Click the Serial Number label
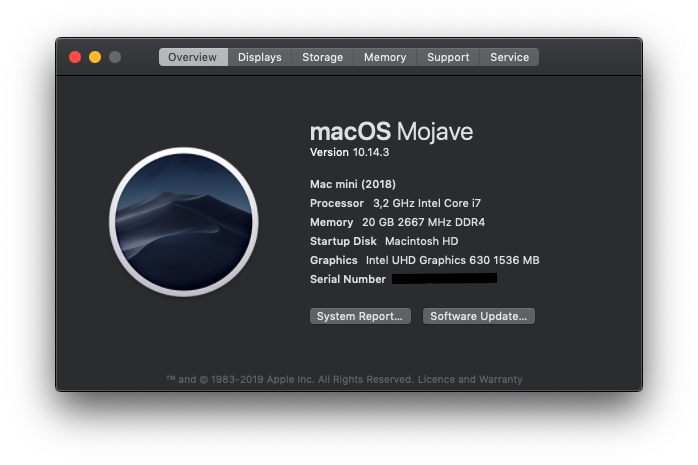The width and height of the screenshot is (698, 465). pyautogui.click(x=348, y=279)
